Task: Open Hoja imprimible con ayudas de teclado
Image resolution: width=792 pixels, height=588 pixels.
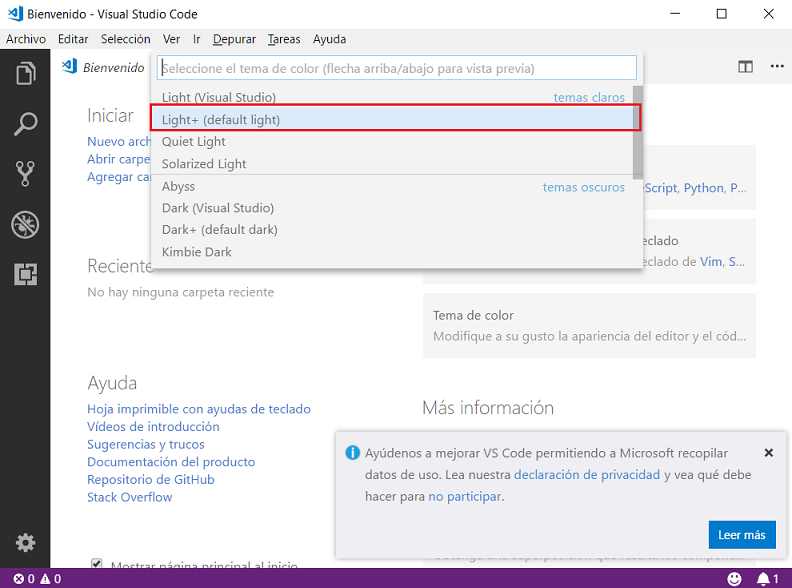Action: pos(199,409)
